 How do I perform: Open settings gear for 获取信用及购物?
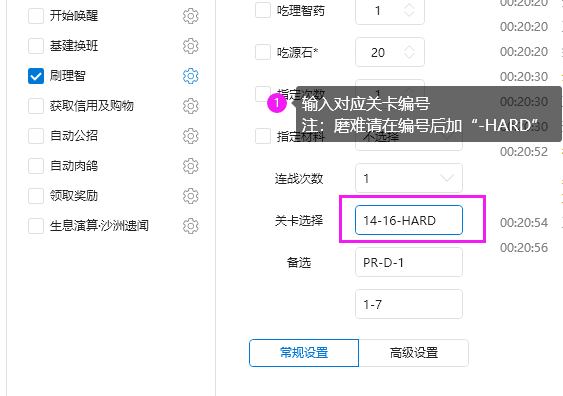190,106
